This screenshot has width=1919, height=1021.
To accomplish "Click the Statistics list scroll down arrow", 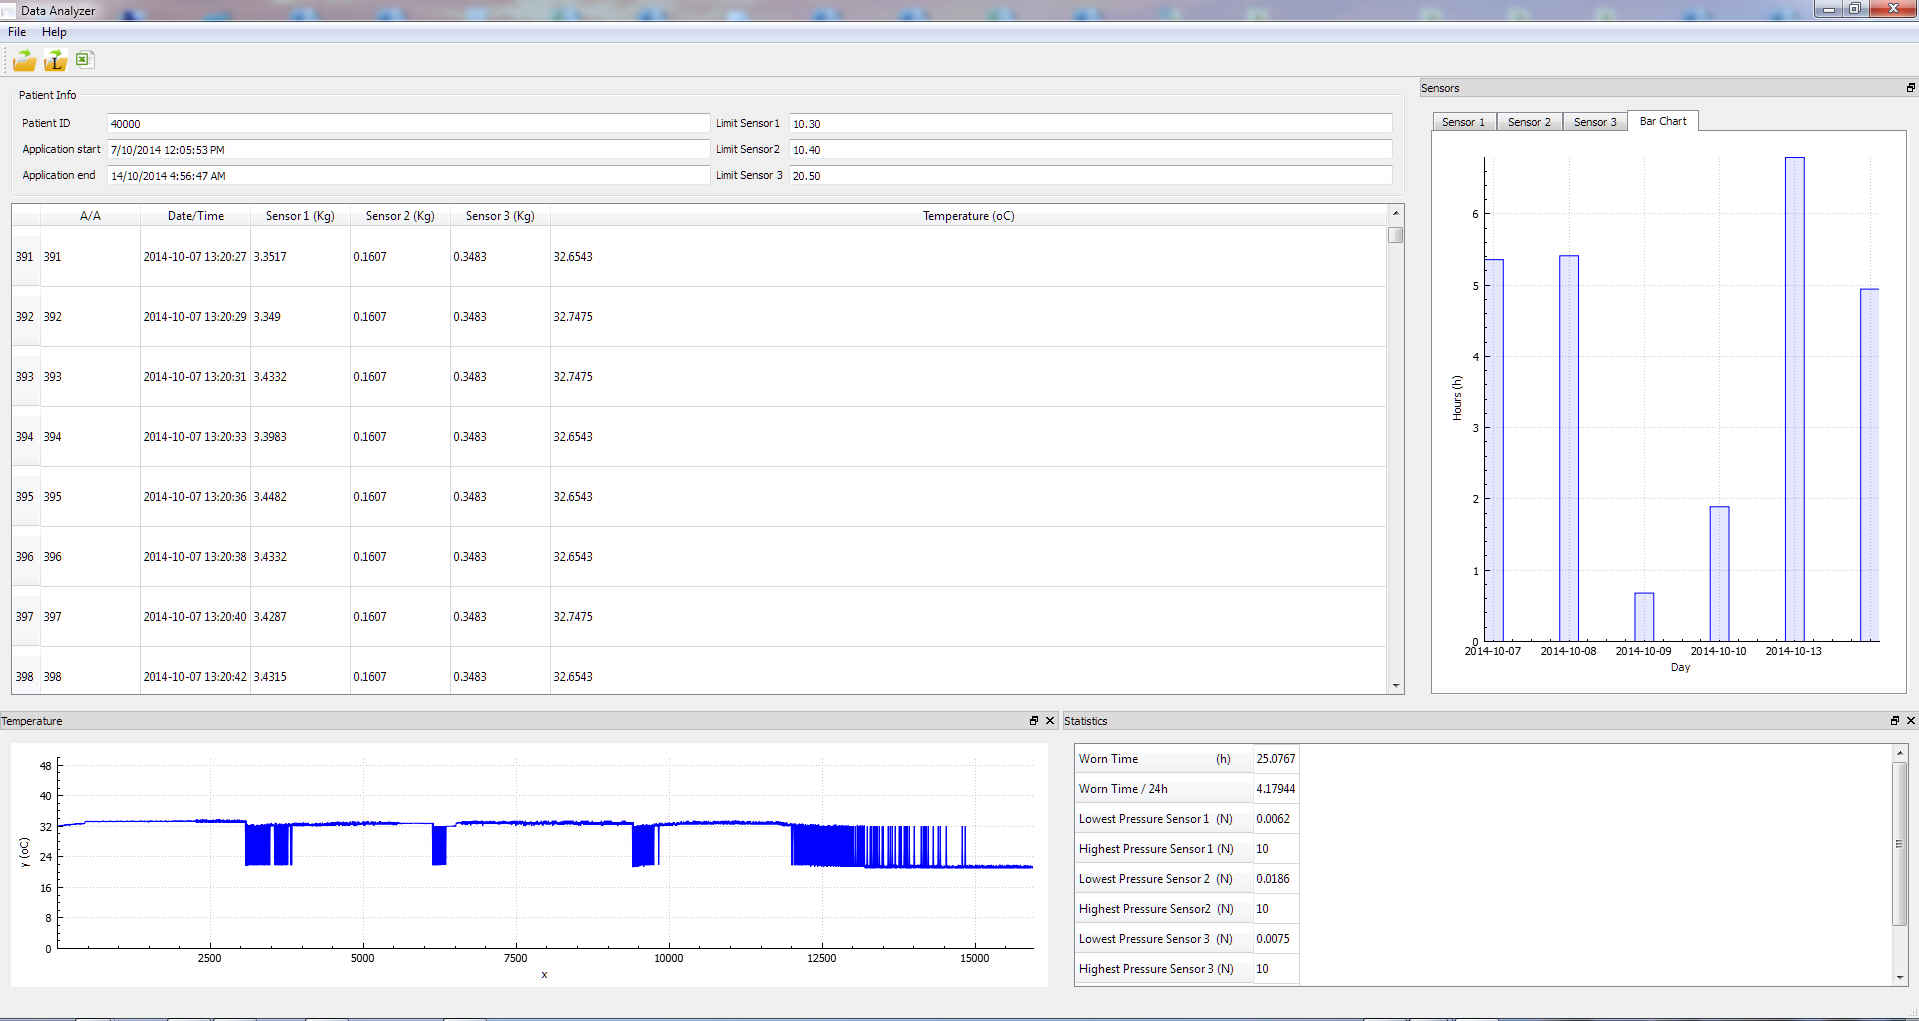I will coord(1900,978).
